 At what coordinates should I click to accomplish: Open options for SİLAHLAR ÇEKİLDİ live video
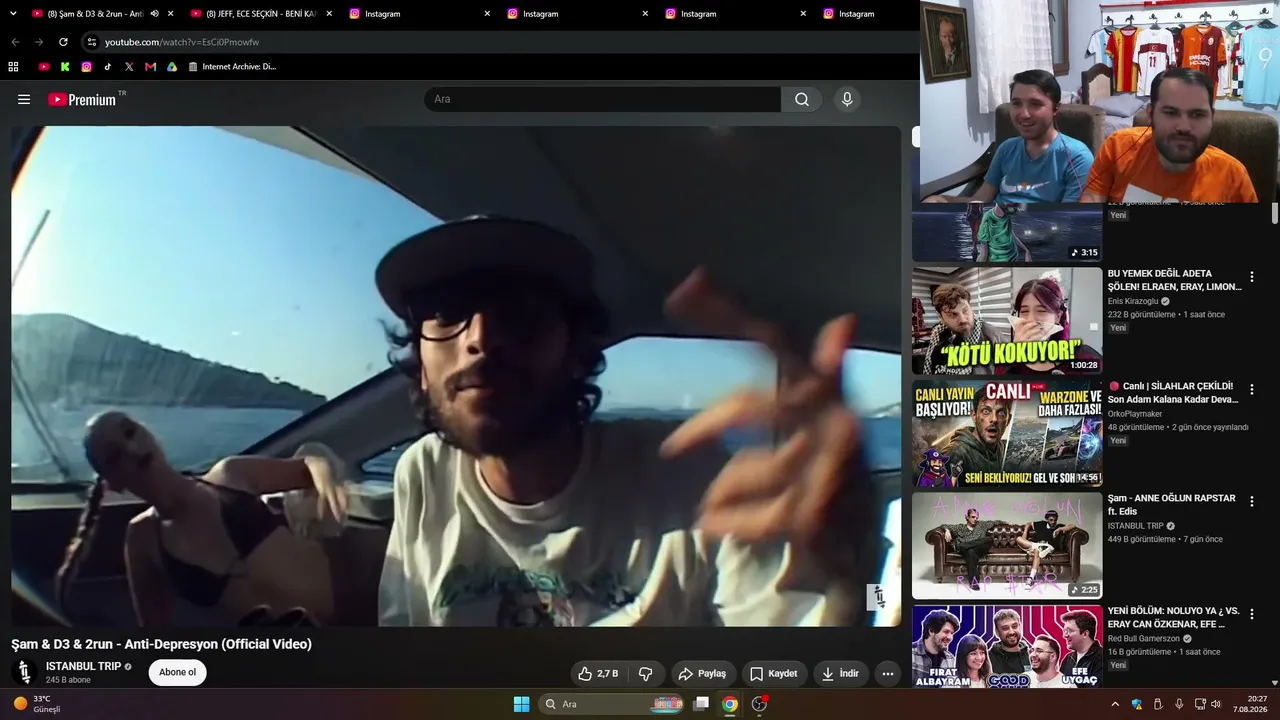pos(1251,389)
